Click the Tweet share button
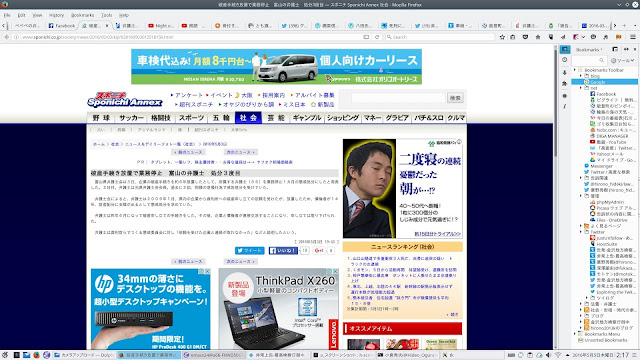Viewport: 640px width, 360px height. pyautogui.click(x=249, y=251)
